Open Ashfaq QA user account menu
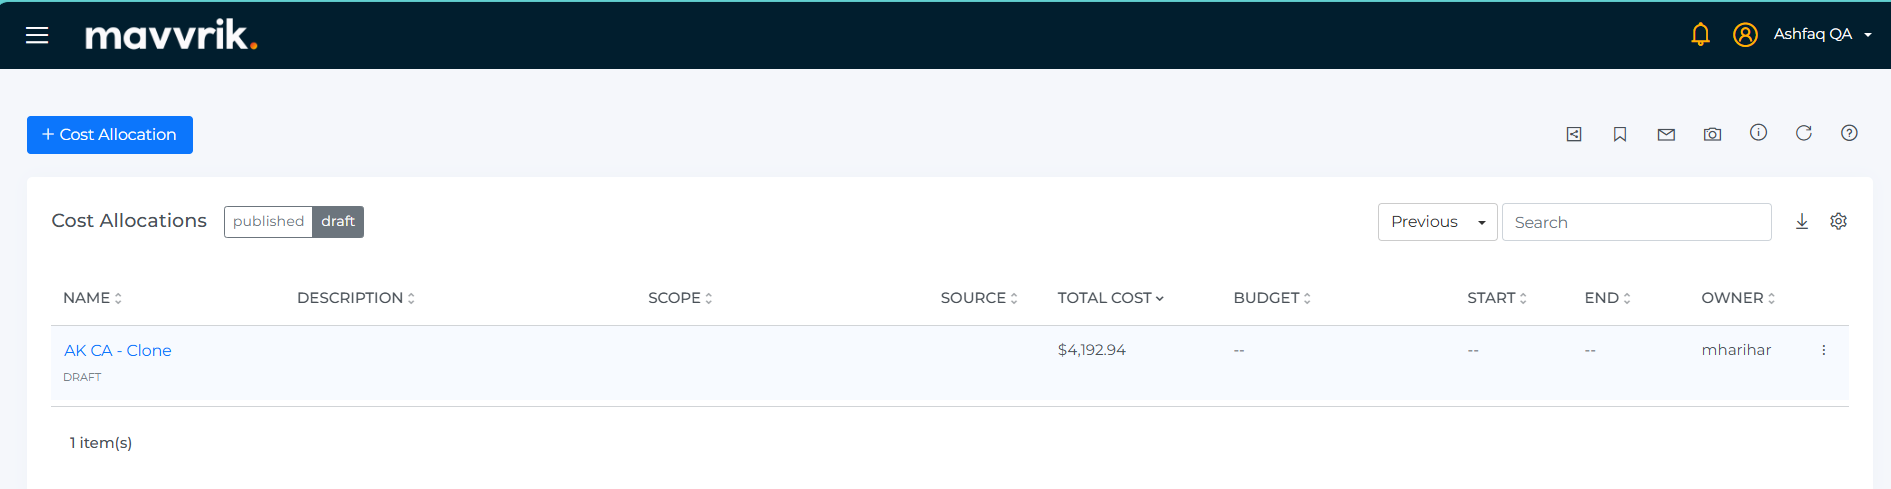Screen dimensions: 1891x489 [x=1820, y=35]
